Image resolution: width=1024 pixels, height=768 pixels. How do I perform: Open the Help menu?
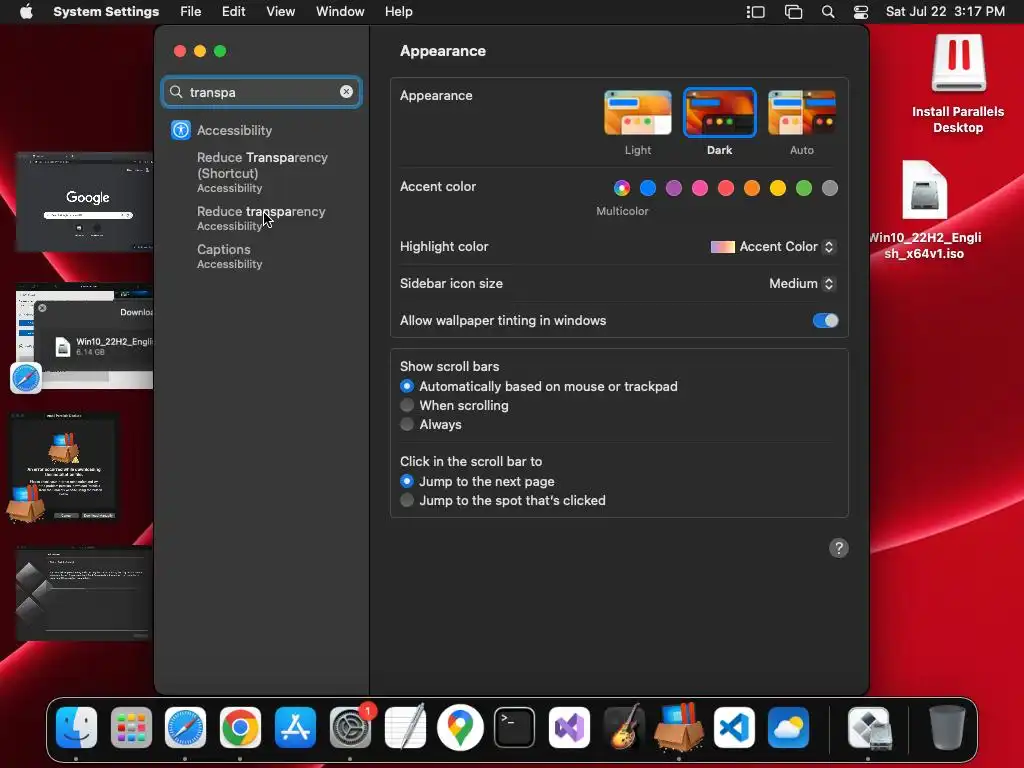click(398, 12)
